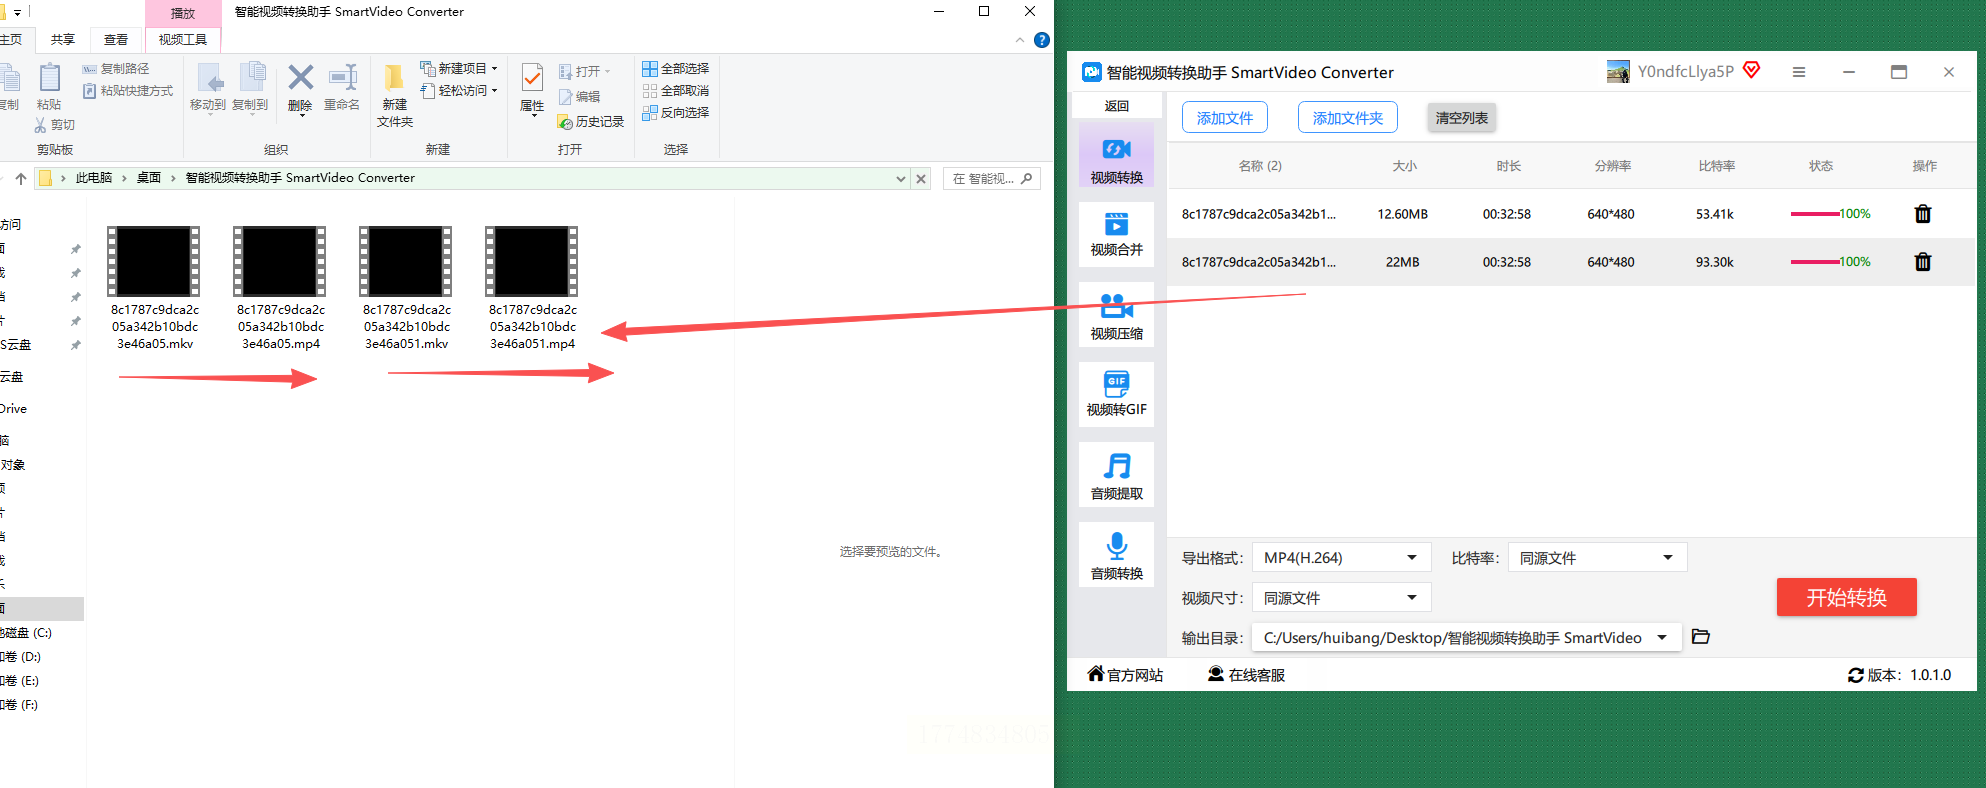Check for updates via version refresh icon
The width and height of the screenshot is (1986, 788).
[1855, 675]
